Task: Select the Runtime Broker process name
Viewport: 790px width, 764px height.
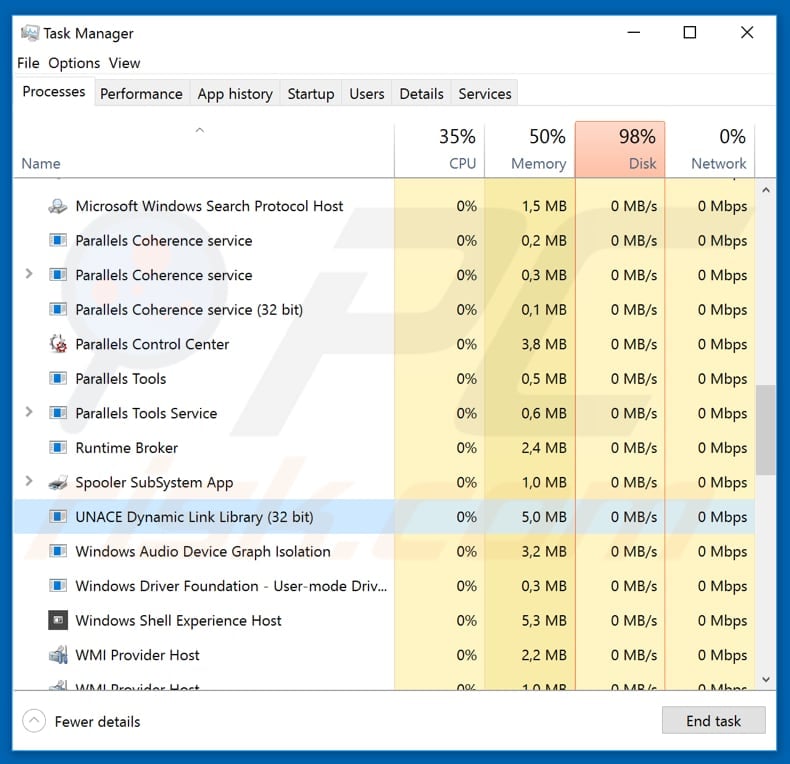Action: point(126,448)
